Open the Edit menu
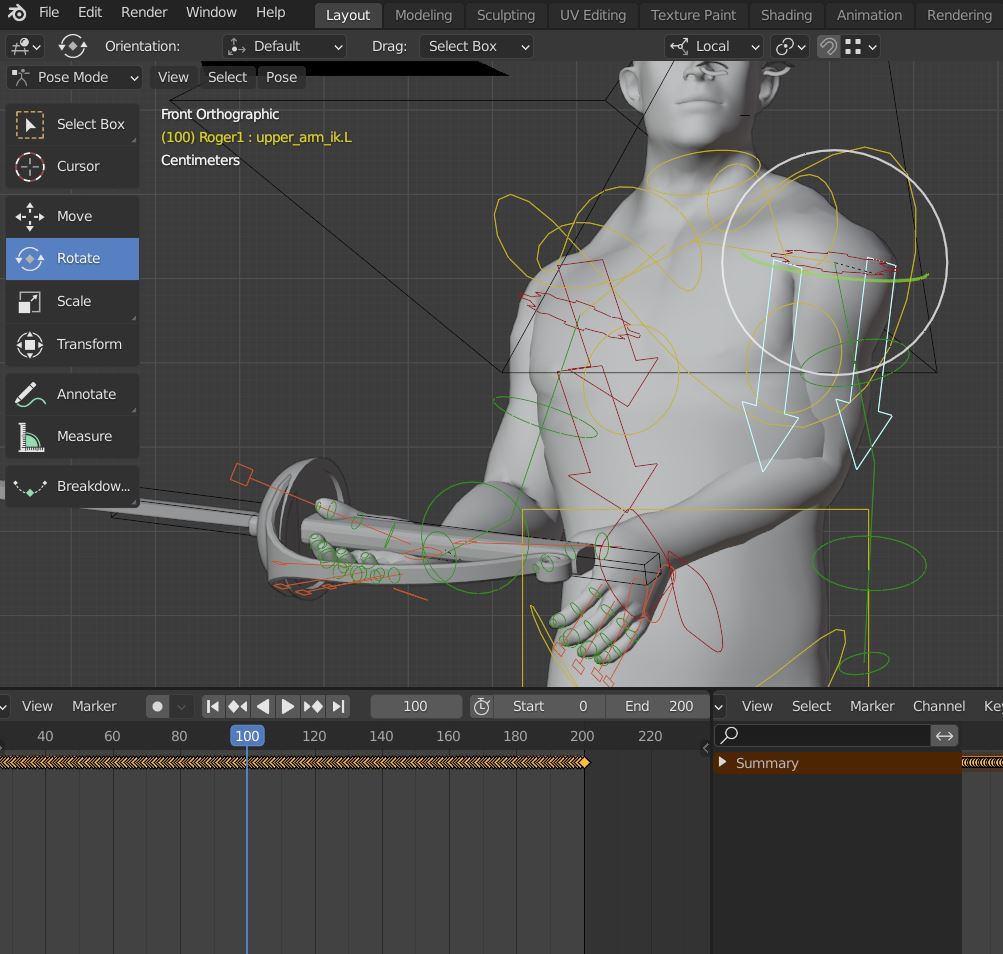 90,12
